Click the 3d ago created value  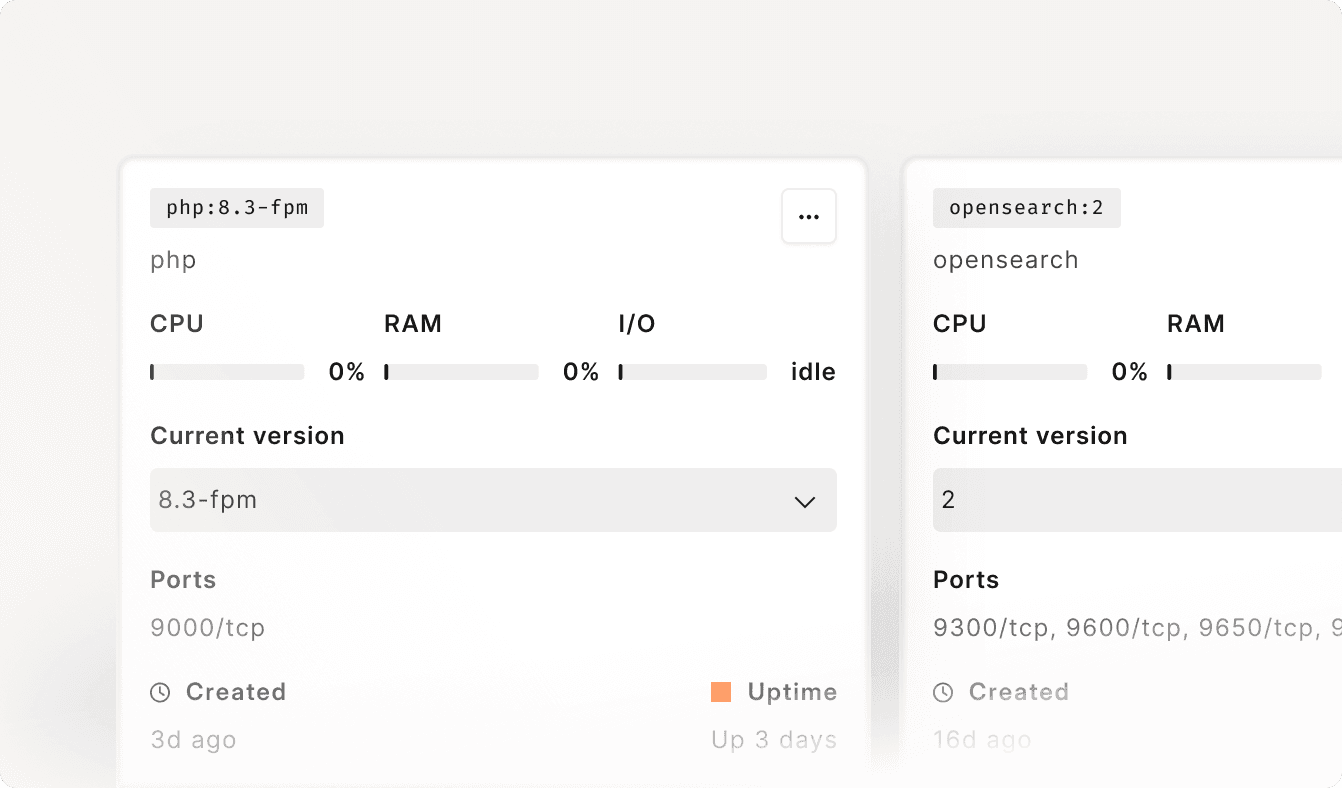(193, 740)
